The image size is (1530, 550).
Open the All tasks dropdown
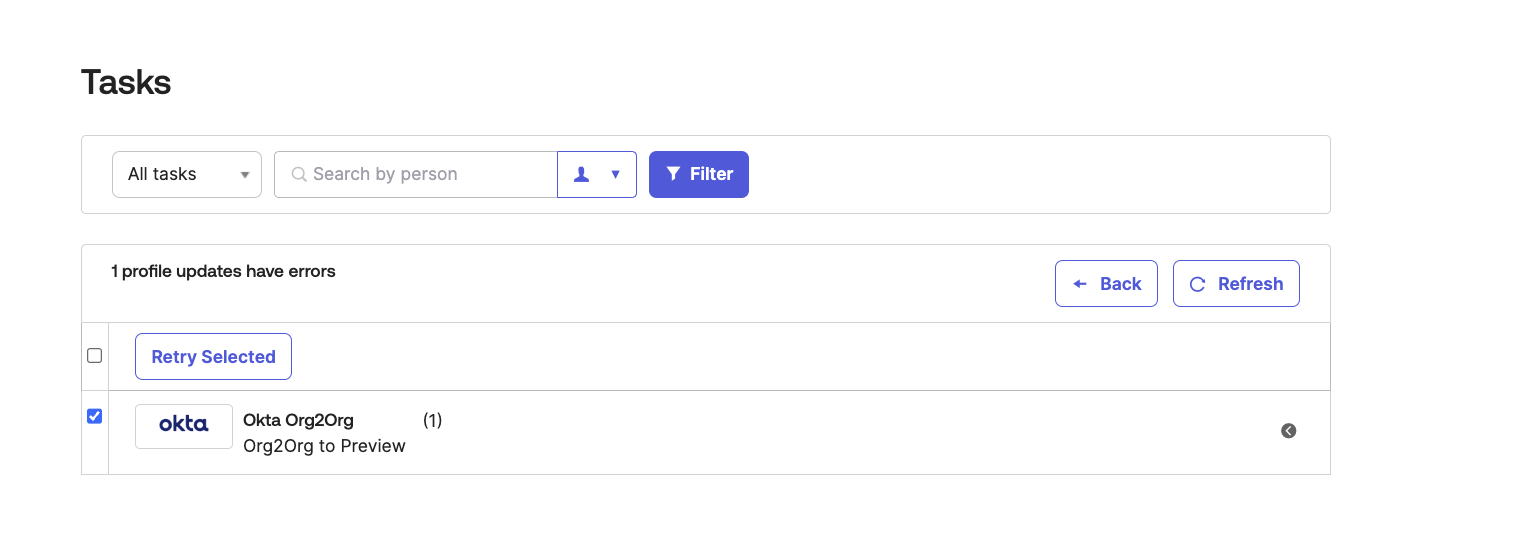(x=187, y=174)
